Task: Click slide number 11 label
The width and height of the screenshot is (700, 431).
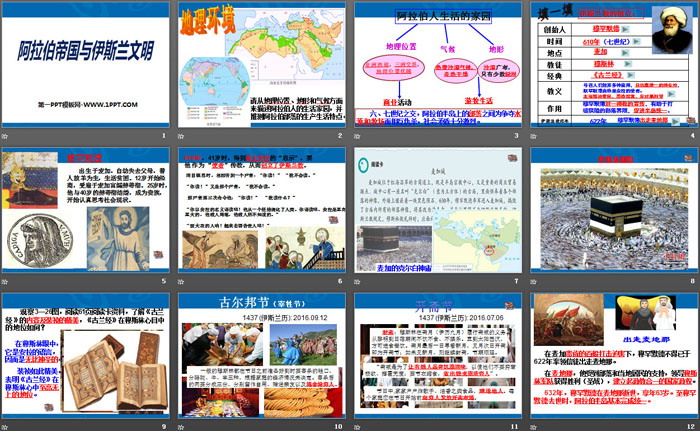Action: pyautogui.click(x=515, y=427)
